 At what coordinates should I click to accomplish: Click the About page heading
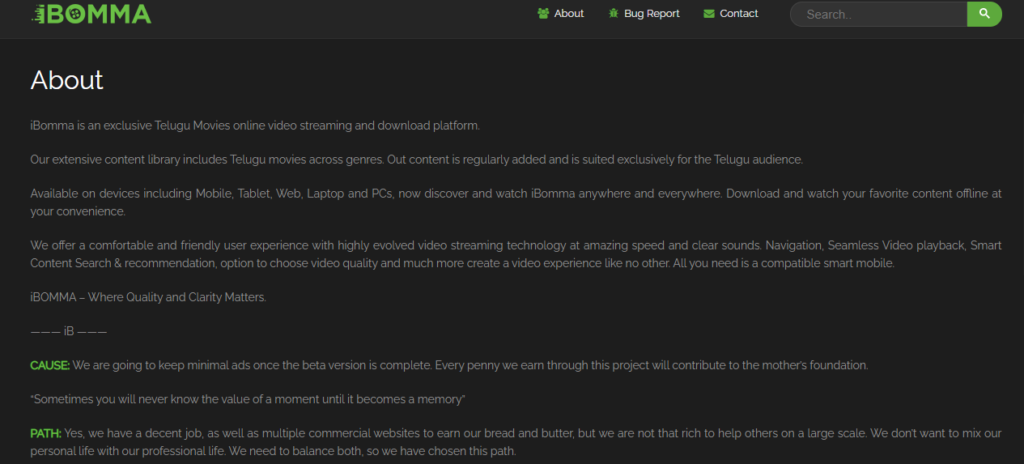pos(67,80)
